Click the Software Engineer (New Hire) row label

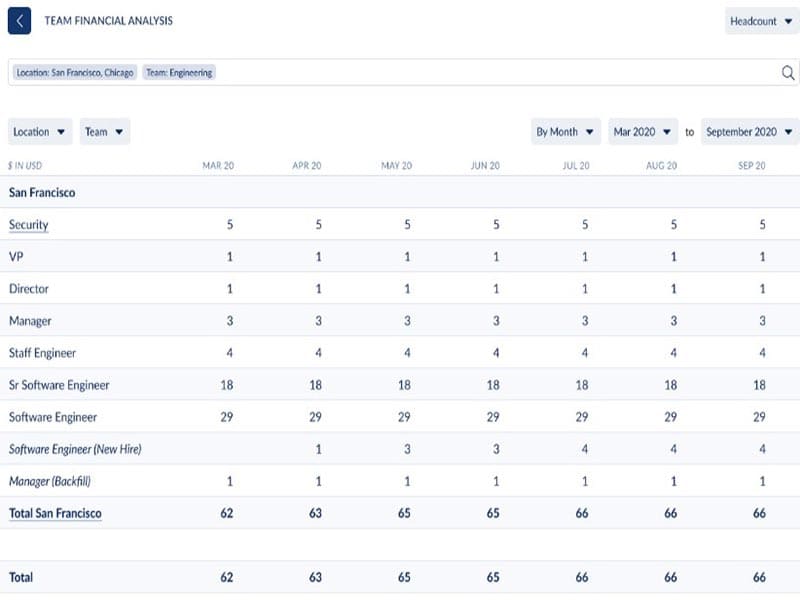[75, 449]
